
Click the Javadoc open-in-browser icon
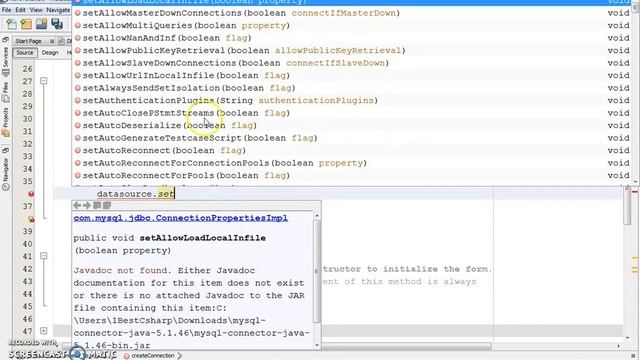97,205
